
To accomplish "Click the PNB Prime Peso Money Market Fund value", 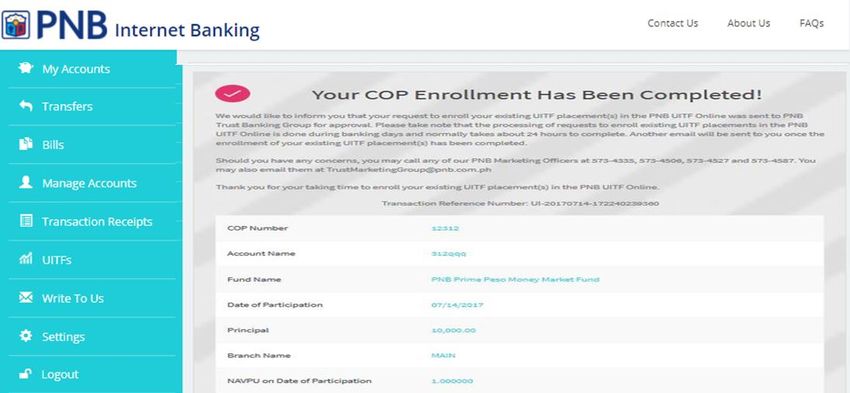I will [515, 280].
